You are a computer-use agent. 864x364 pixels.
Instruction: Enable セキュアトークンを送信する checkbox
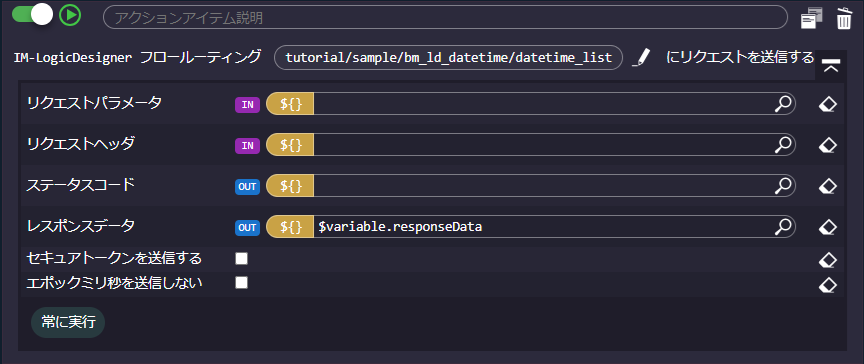tap(241, 258)
